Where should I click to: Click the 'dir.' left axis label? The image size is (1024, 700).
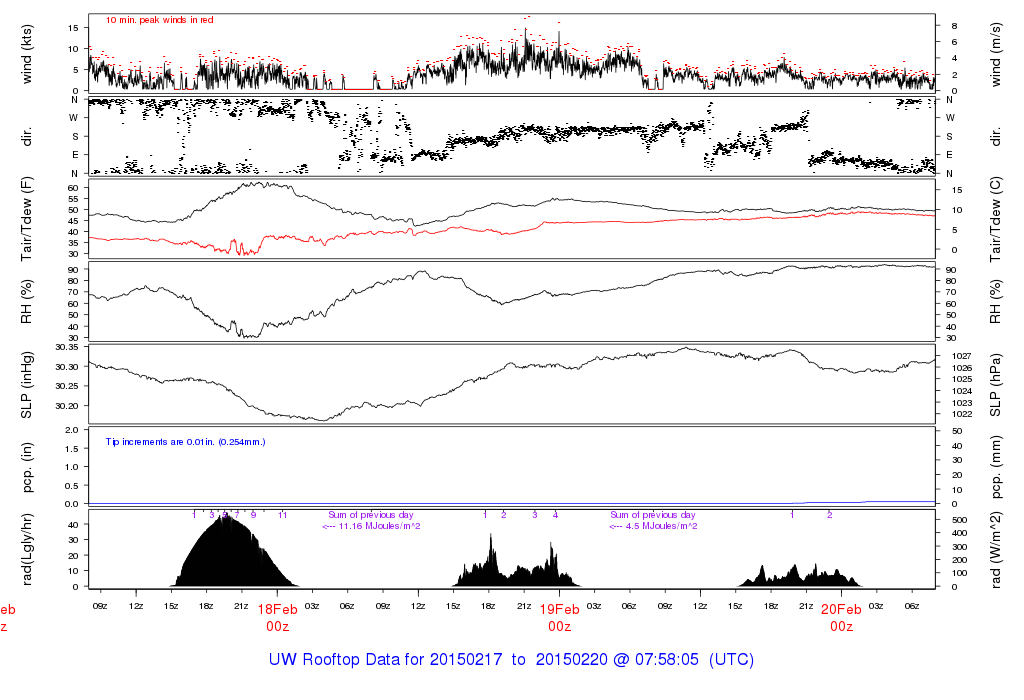point(27,137)
